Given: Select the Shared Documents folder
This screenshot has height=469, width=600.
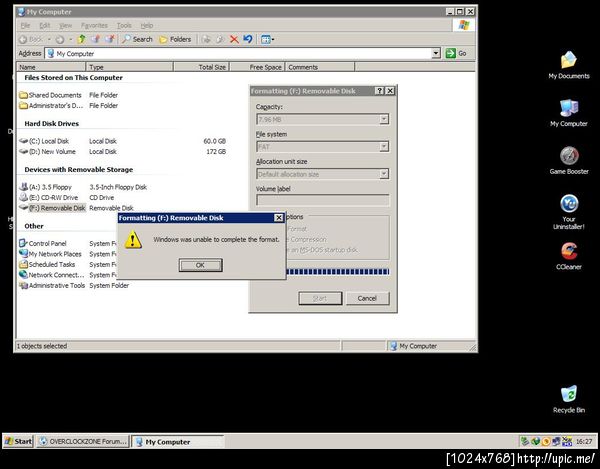Looking at the screenshot, I should (51, 95).
